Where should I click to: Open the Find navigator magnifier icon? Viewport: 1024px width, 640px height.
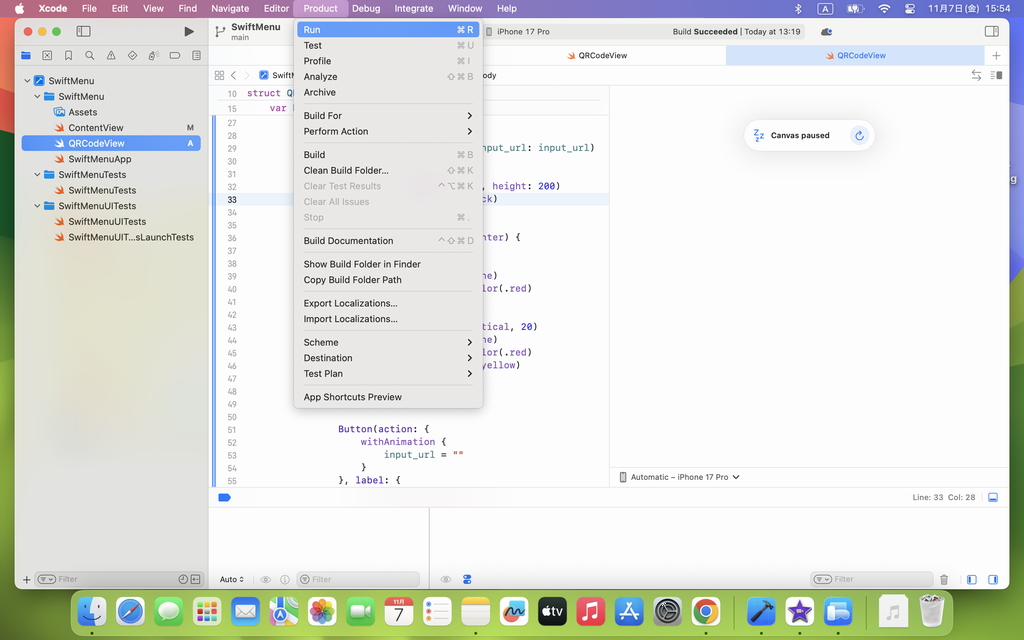pos(90,56)
